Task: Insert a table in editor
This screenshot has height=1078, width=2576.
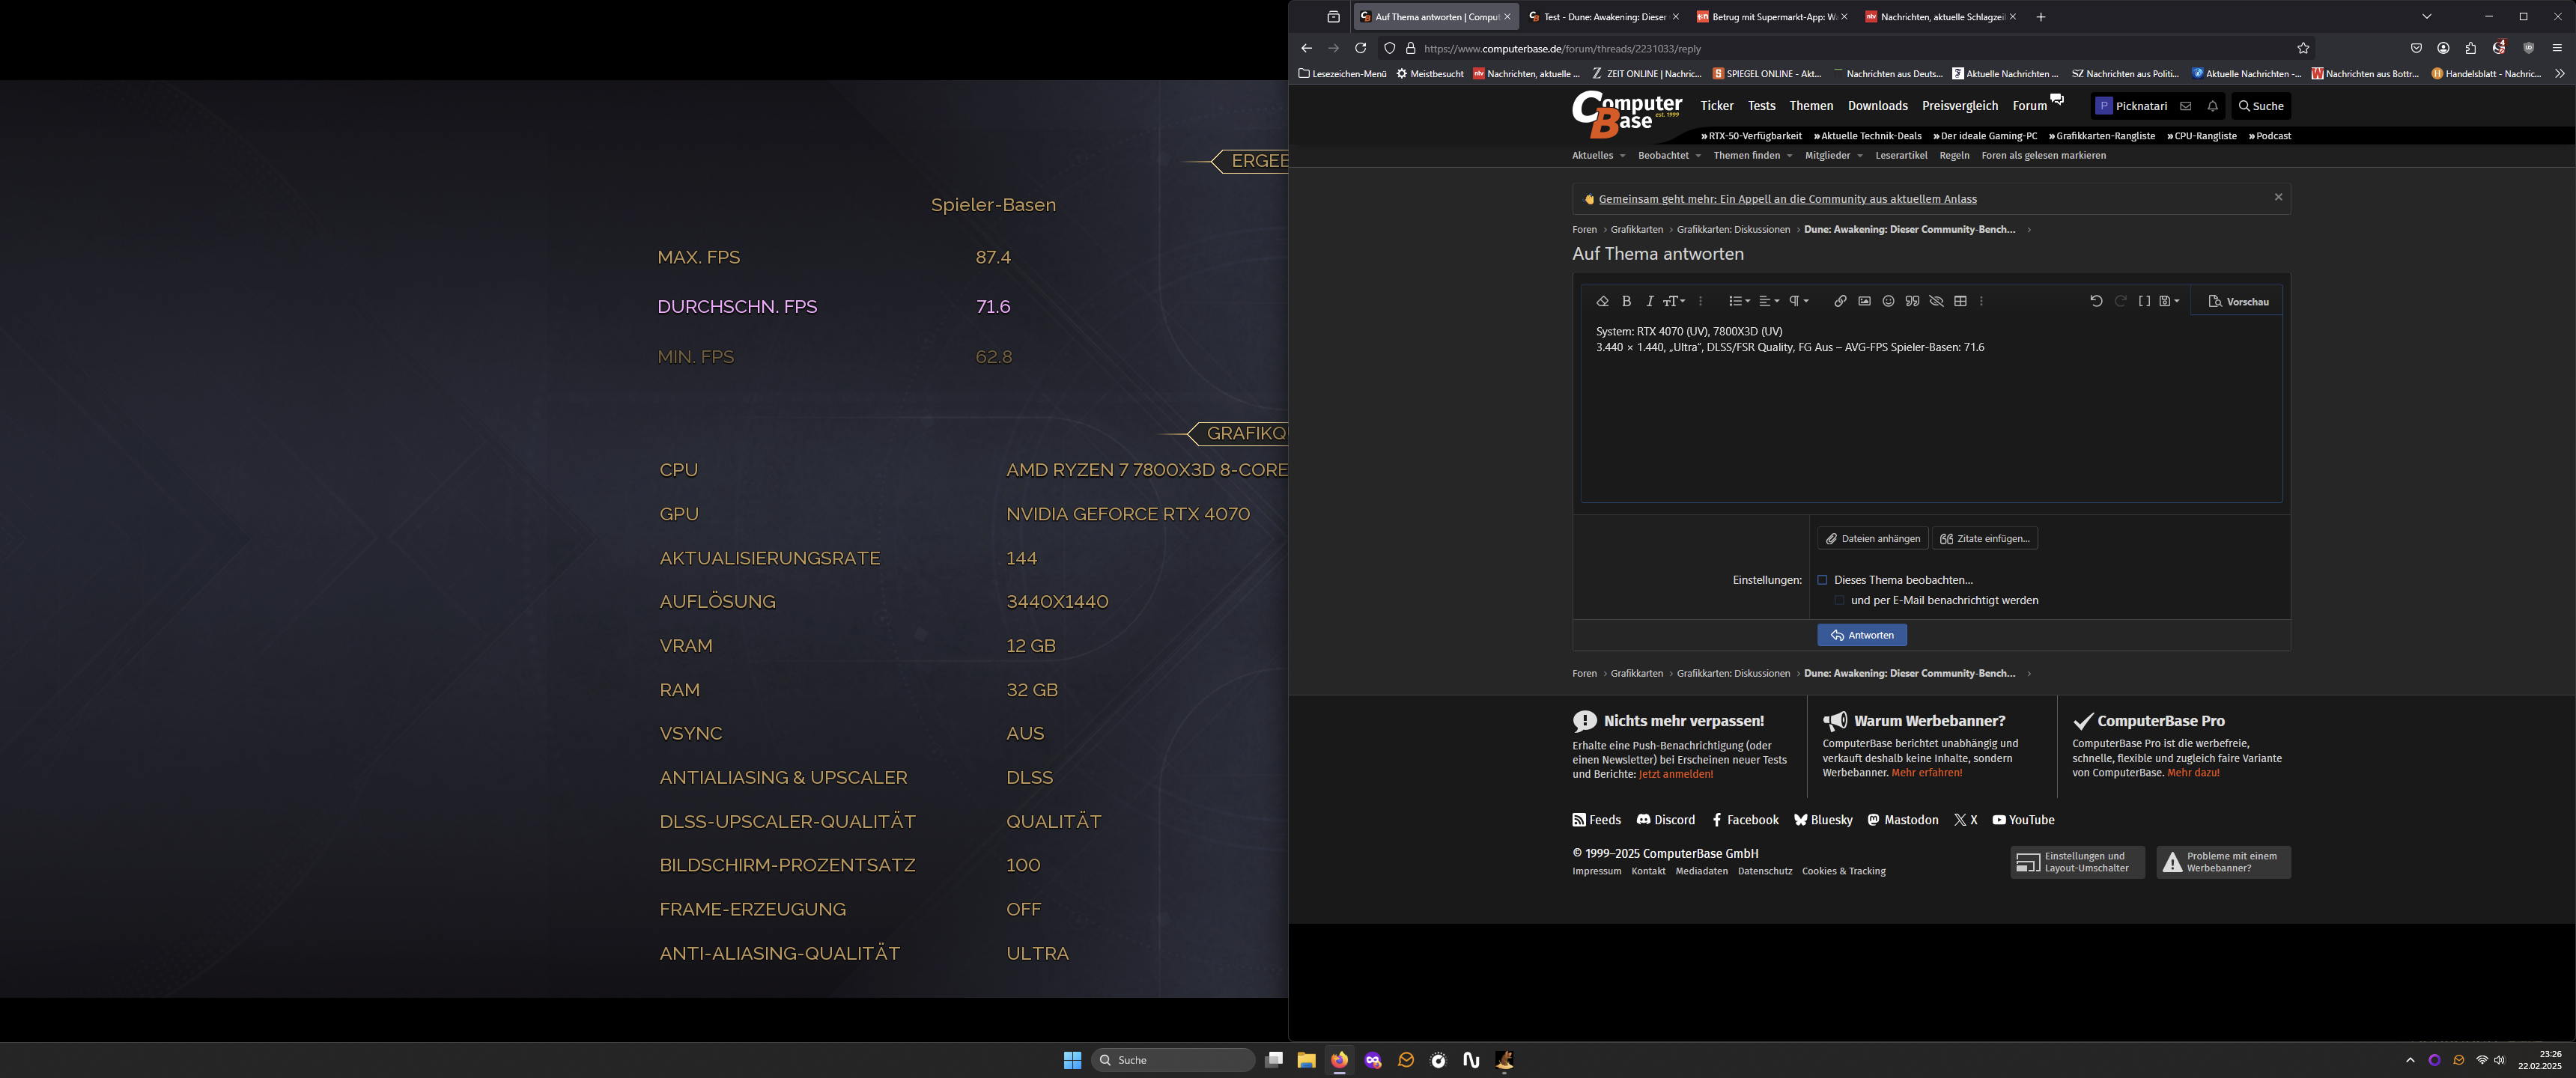Action: (1960, 301)
